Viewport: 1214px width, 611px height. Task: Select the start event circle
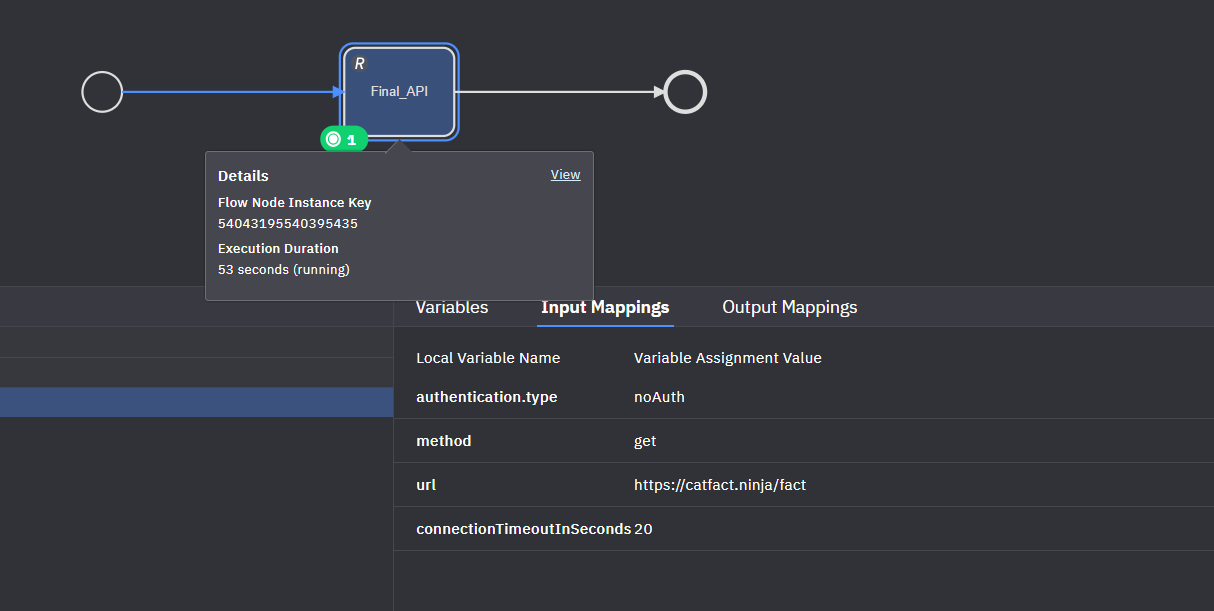(102, 92)
